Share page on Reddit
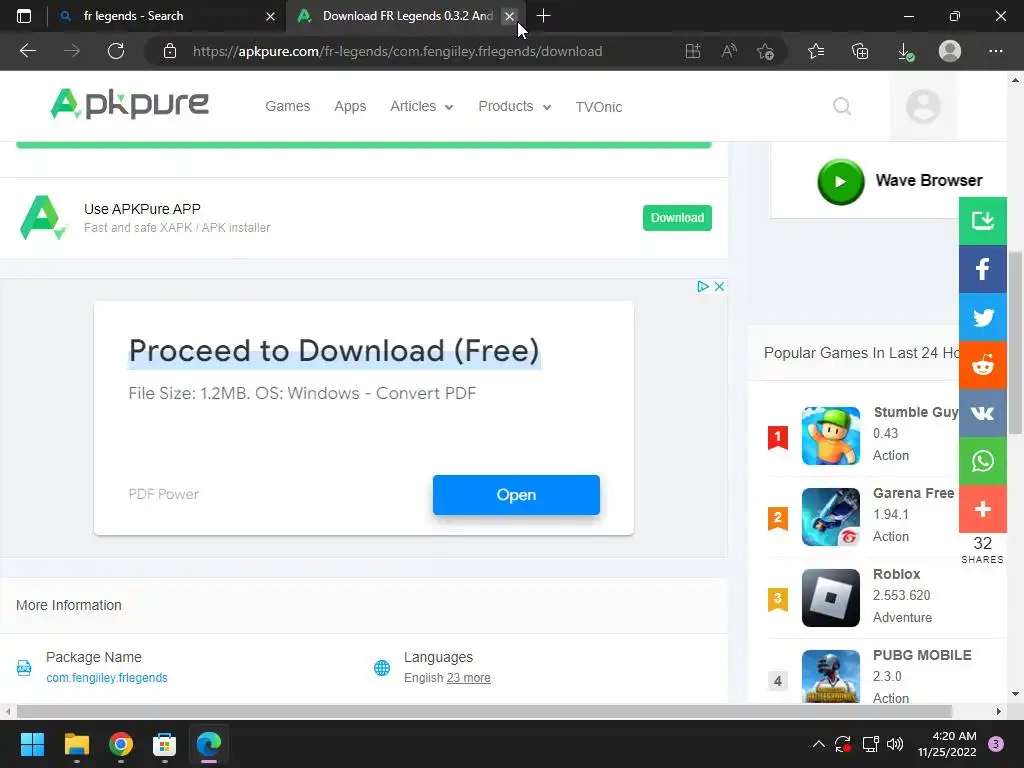1024x768 pixels. [x=982, y=365]
